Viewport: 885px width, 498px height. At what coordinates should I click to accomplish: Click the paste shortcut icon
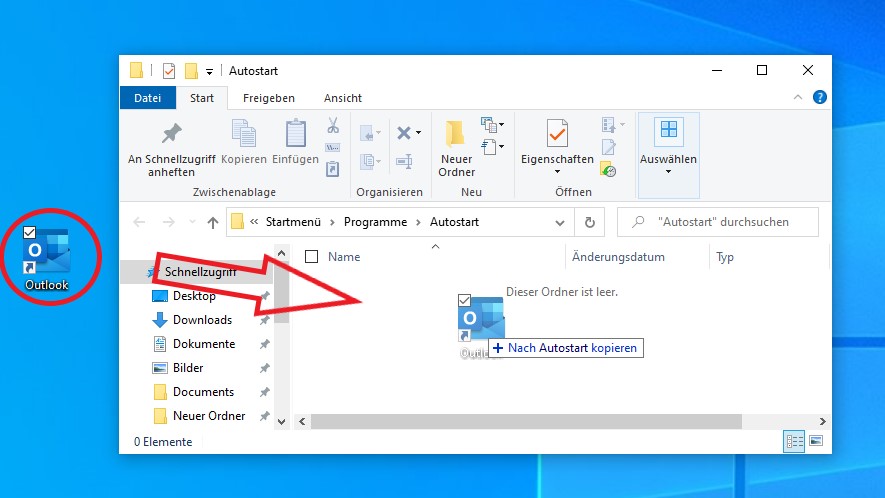333,169
